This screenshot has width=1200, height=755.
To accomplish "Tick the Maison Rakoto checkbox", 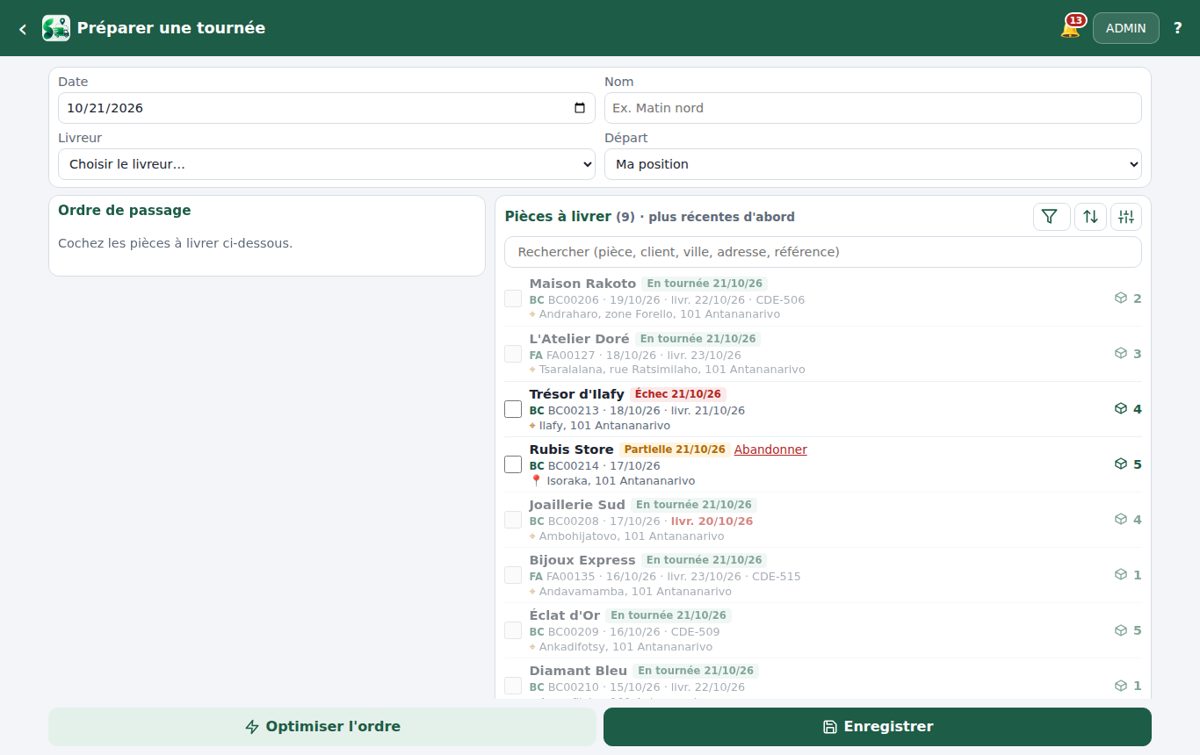I will click(x=513, y=299).
